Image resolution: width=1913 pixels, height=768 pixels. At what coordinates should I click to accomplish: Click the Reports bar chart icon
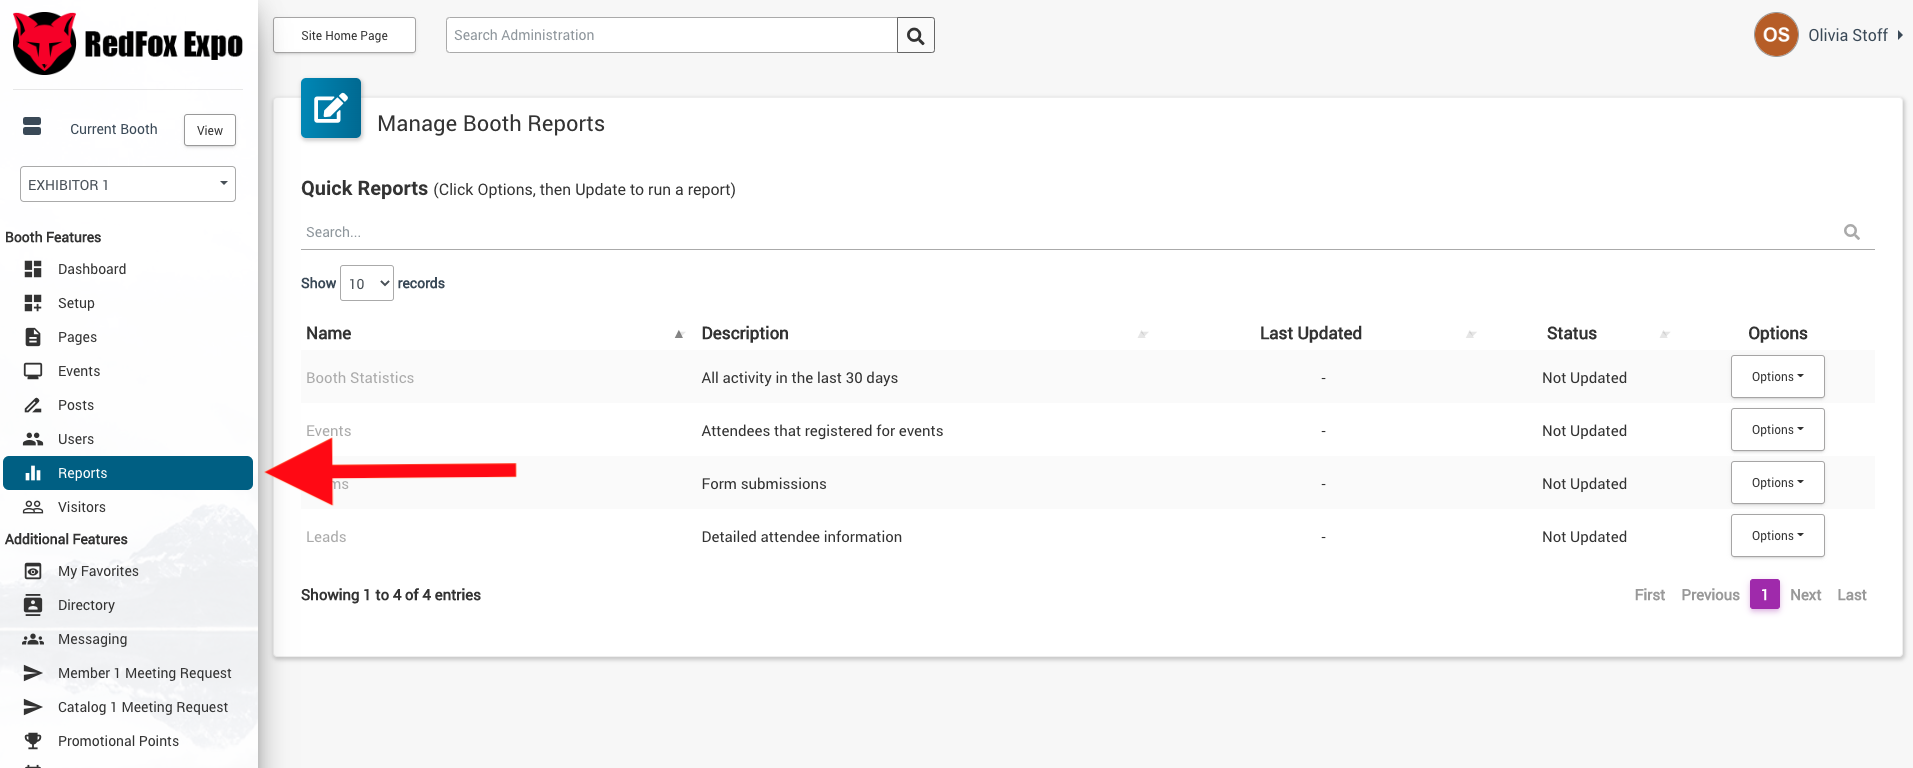click(33, 473)
